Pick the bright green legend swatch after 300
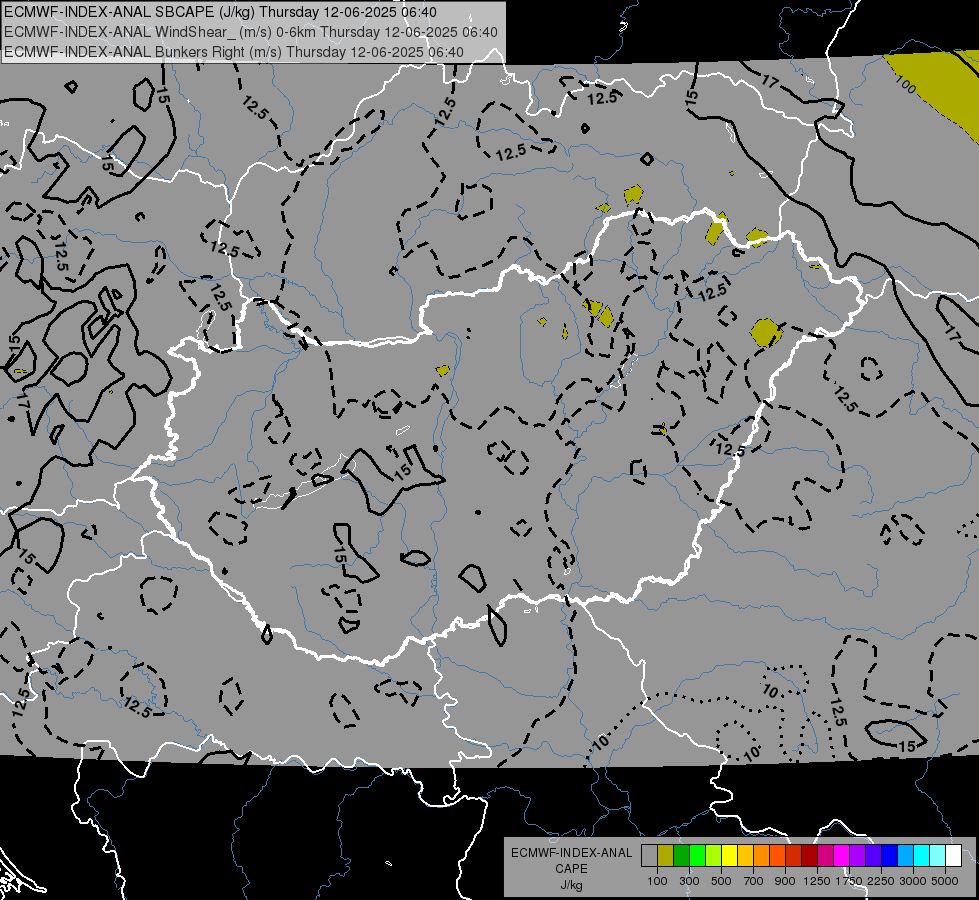The height and width of the screenshot is (900, 979). point(697,856)
